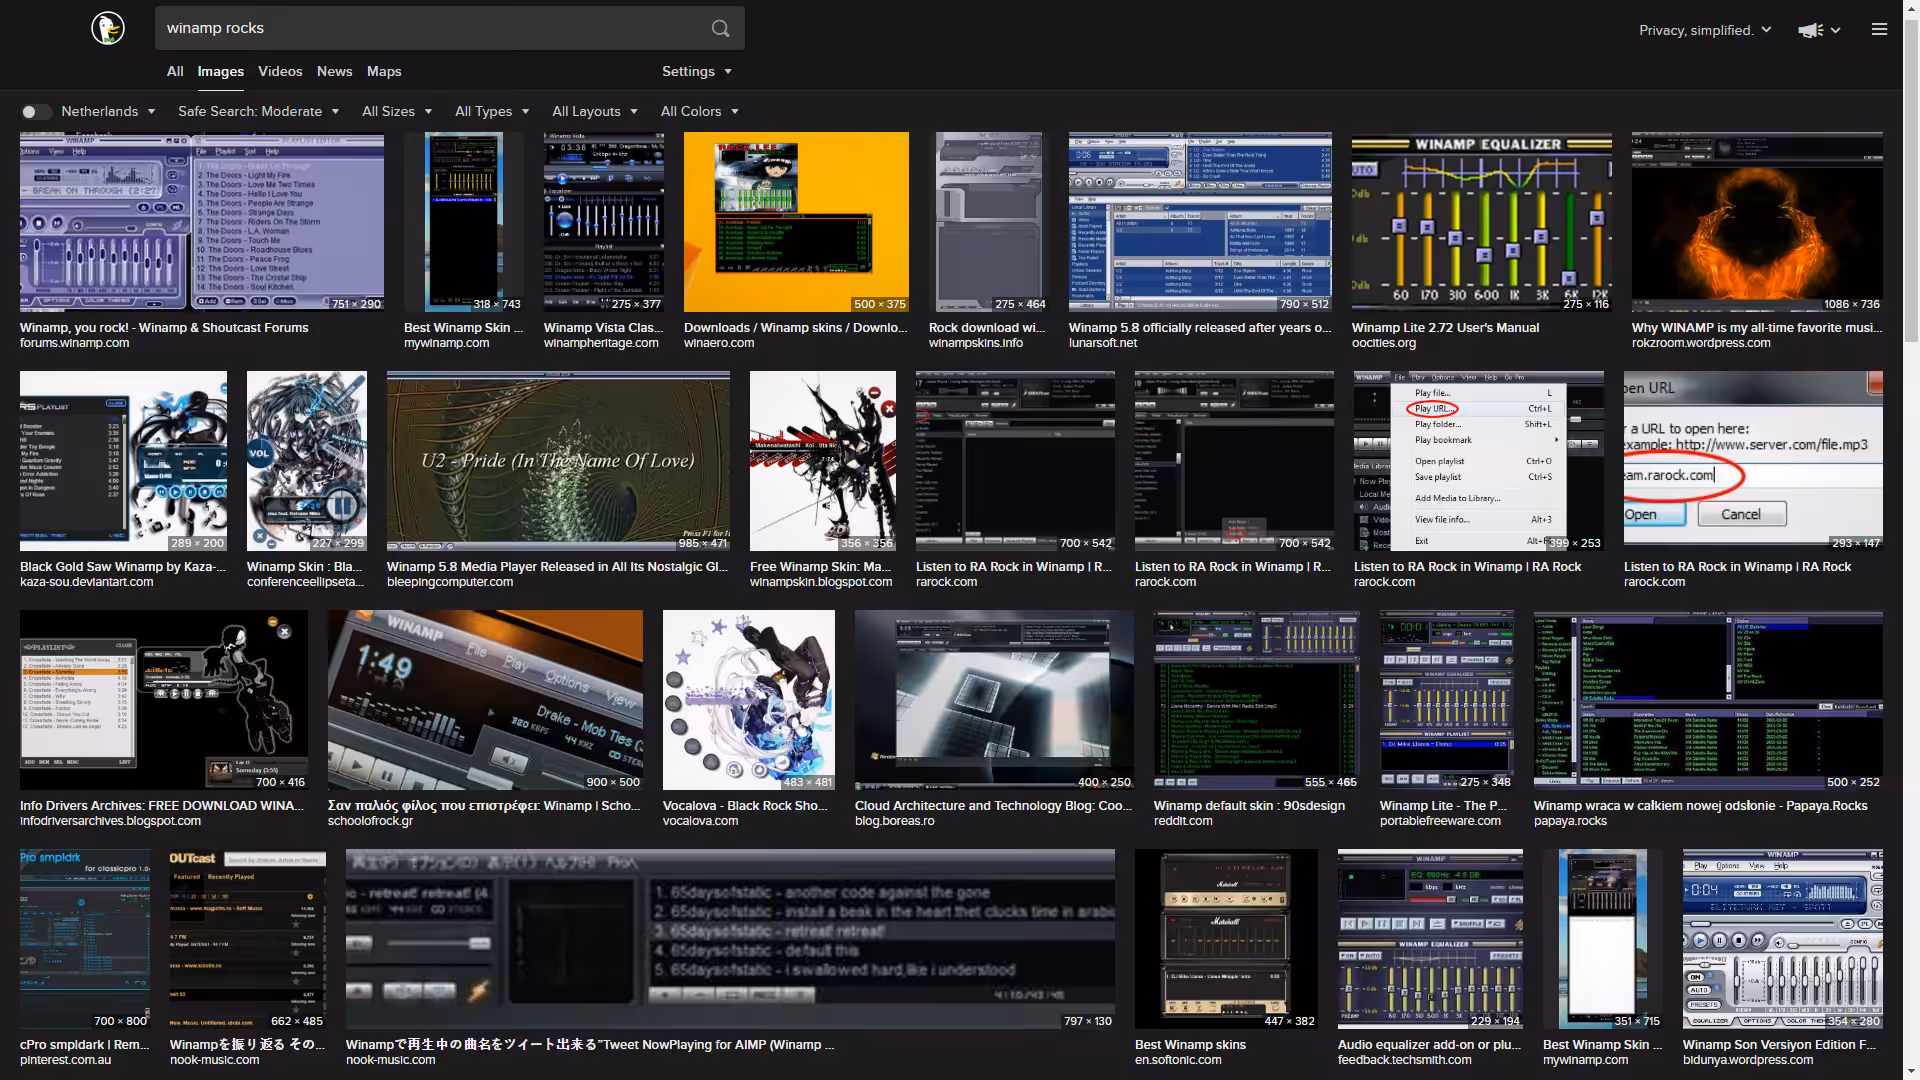Image resolution: width=1920 pixels, height=1080 pixels.
Task: Switch to the Videos tab
Action: [280, 71]
